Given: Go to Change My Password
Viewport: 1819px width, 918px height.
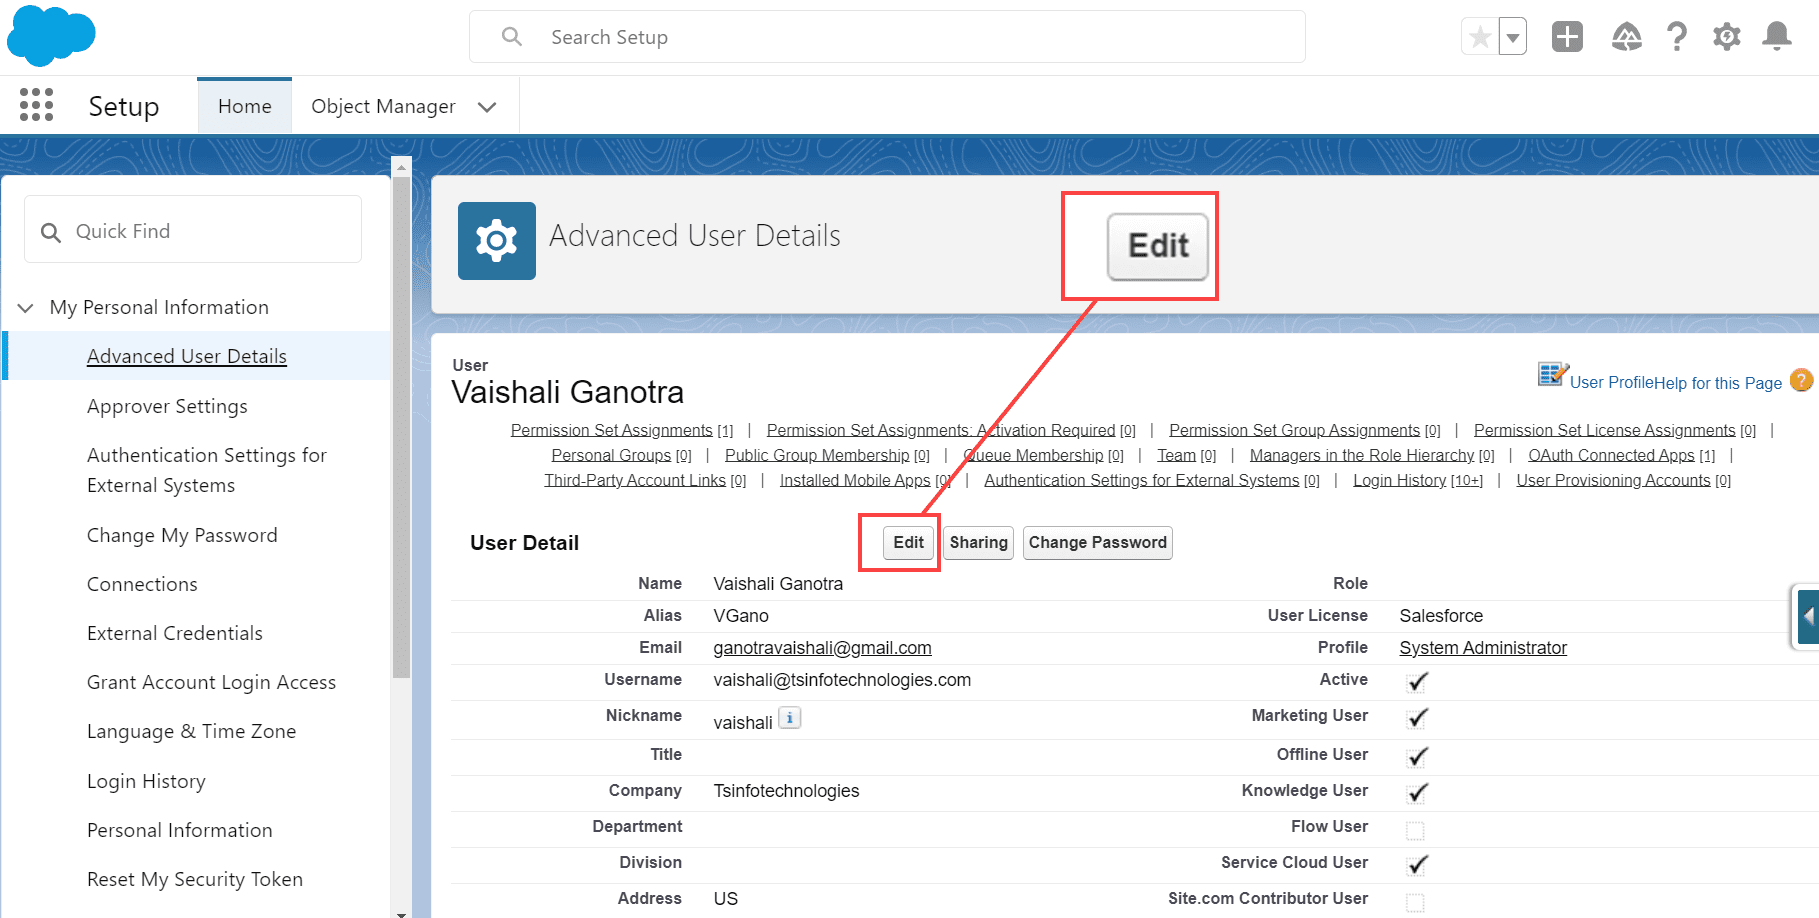Looking at the screenshot, I should (182, 535).
